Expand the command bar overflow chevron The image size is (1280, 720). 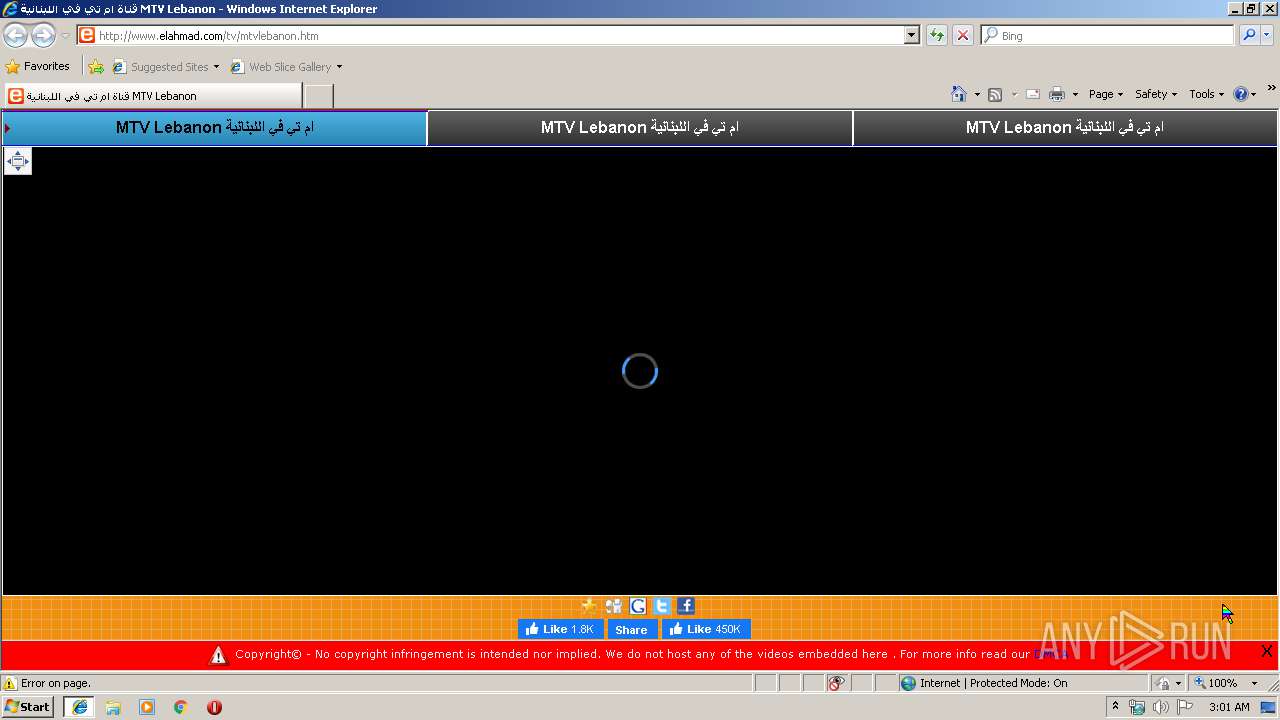[x=1272, y=89]
